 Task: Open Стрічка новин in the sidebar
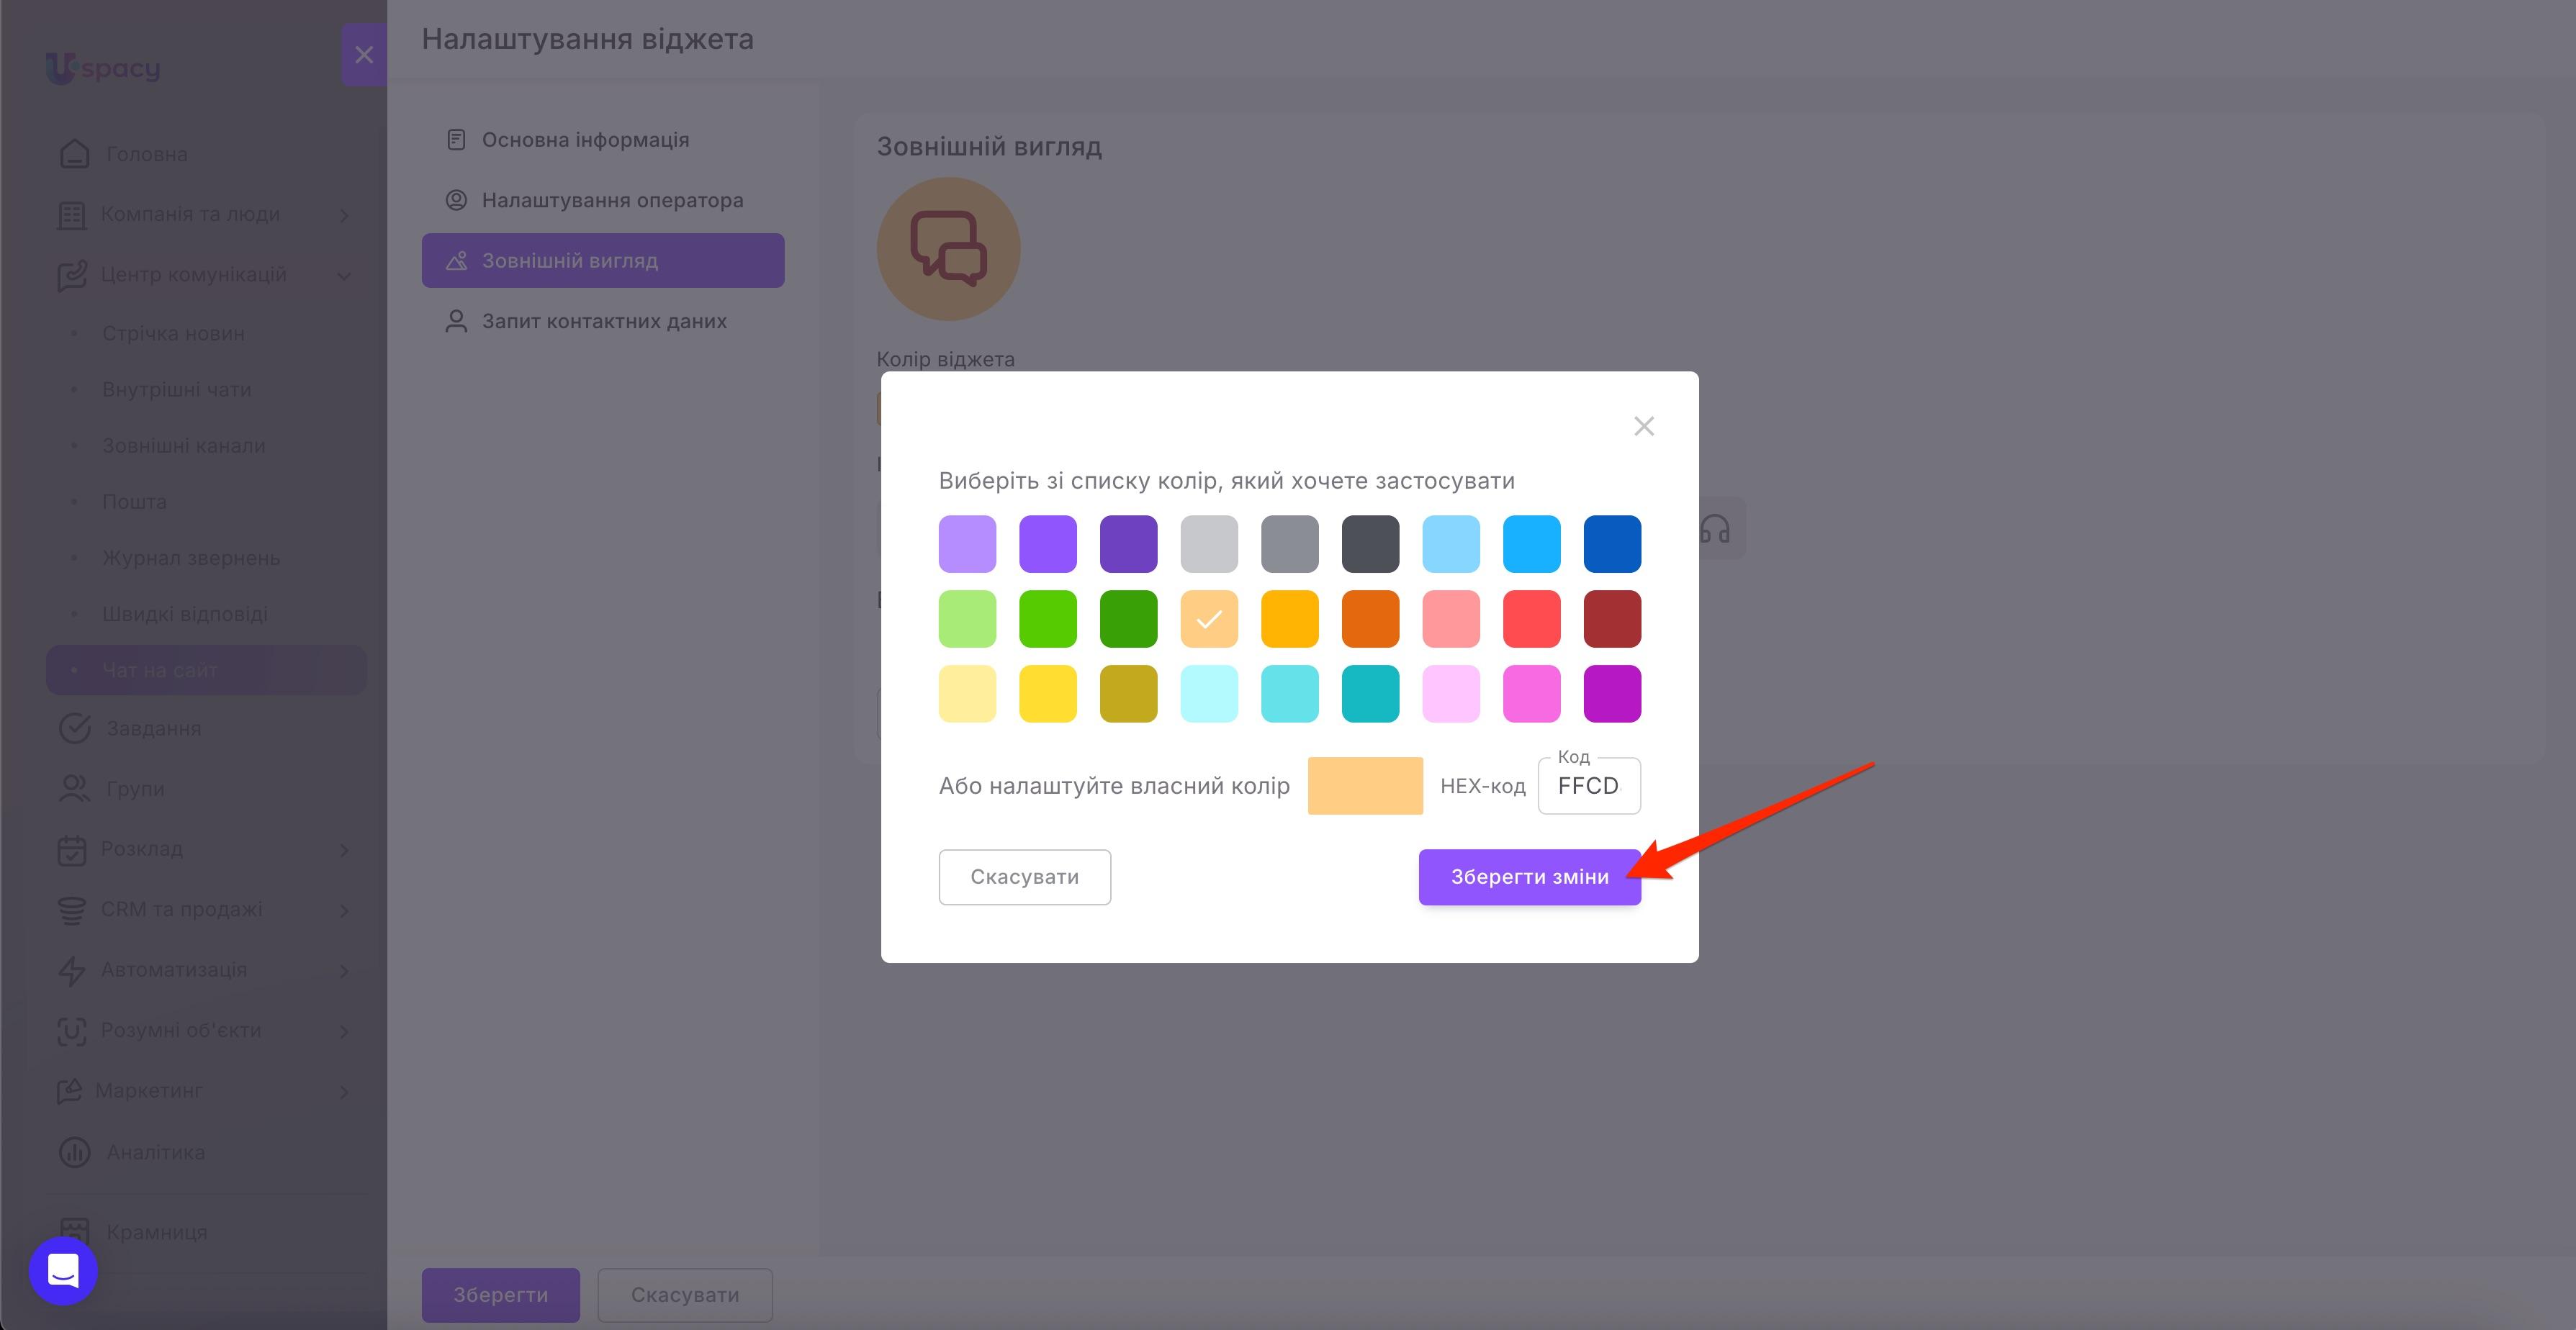point(173,333)
